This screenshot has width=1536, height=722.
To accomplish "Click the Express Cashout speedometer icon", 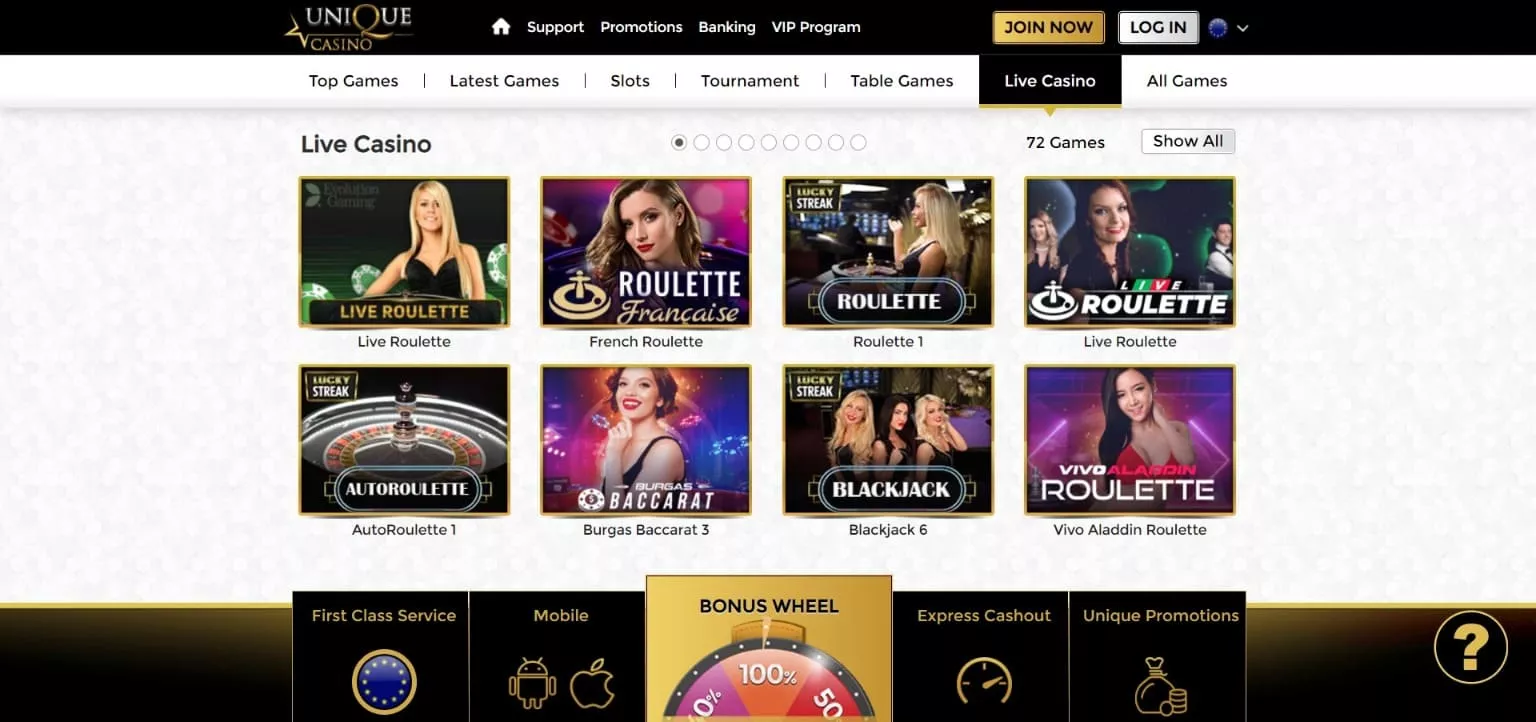I will click(984, 682).
